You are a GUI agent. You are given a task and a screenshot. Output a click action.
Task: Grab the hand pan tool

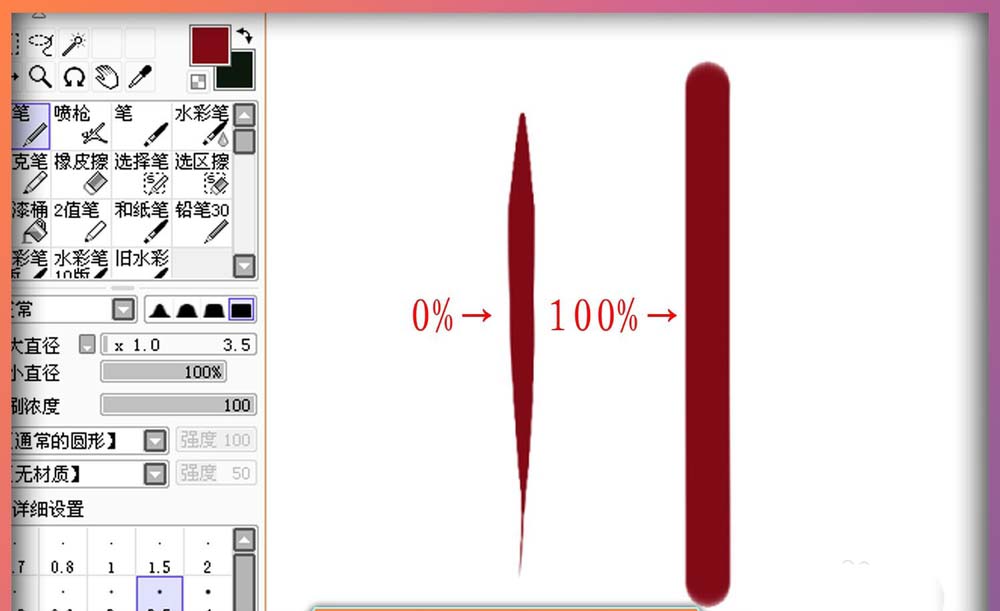tap(109, 75)
